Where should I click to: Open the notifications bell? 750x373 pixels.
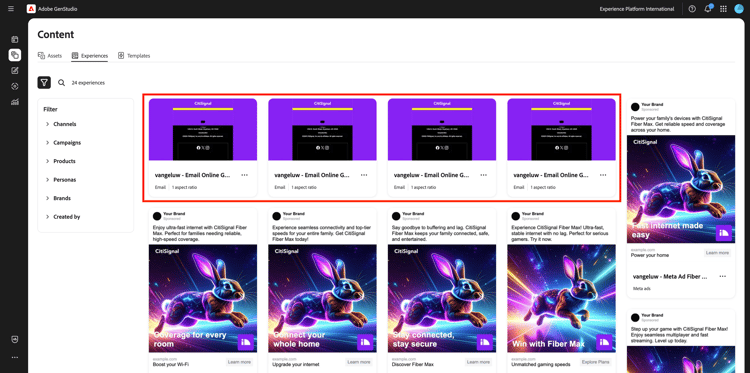tap(708, 9)
